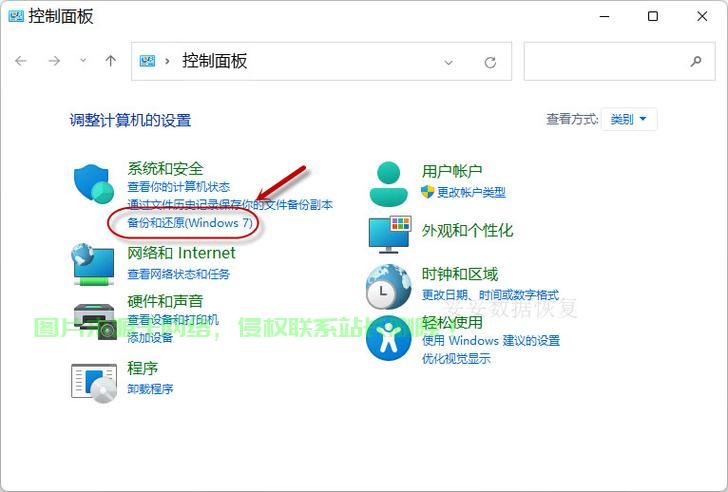Open the Appearance and Personalization monitor icon

click(x=389, y=232)
